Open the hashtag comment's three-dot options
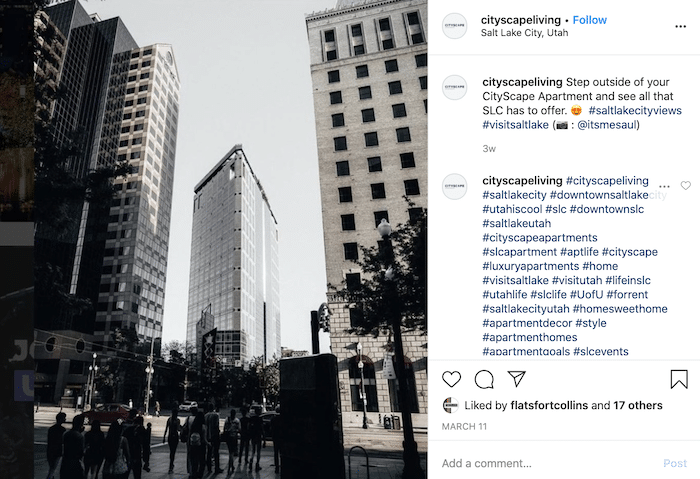The width and height of the screenshot is (700, 479). point(664,186)
